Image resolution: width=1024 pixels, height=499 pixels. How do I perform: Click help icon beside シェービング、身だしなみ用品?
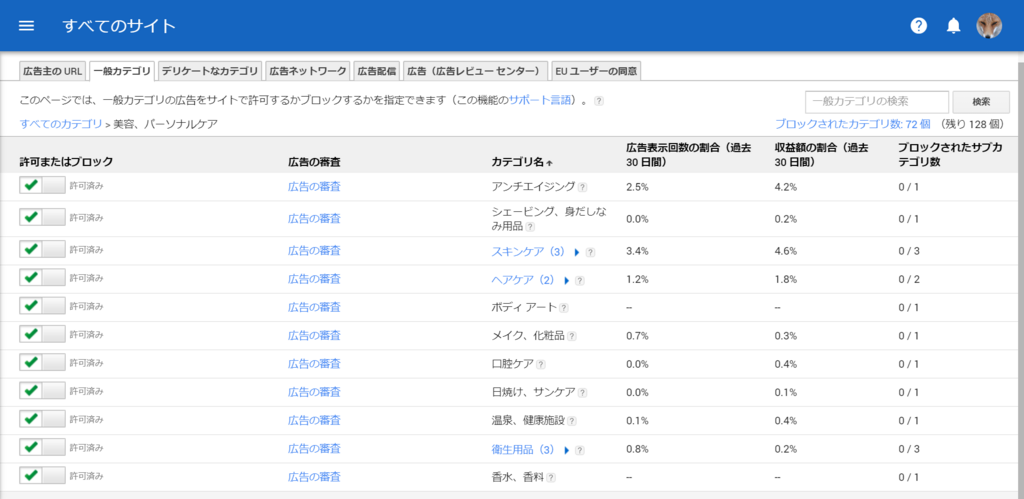pyautogui.click(x=530, y=227)
